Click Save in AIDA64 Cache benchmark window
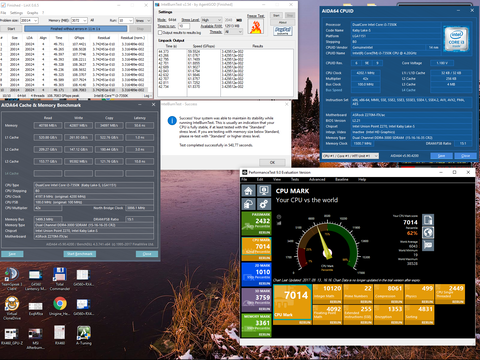 [12, 254]
